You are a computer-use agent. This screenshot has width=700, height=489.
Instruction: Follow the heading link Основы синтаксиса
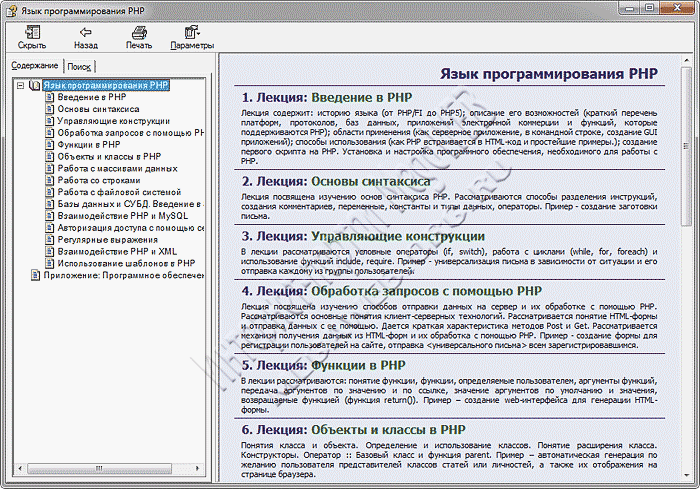tap(371, 181)
